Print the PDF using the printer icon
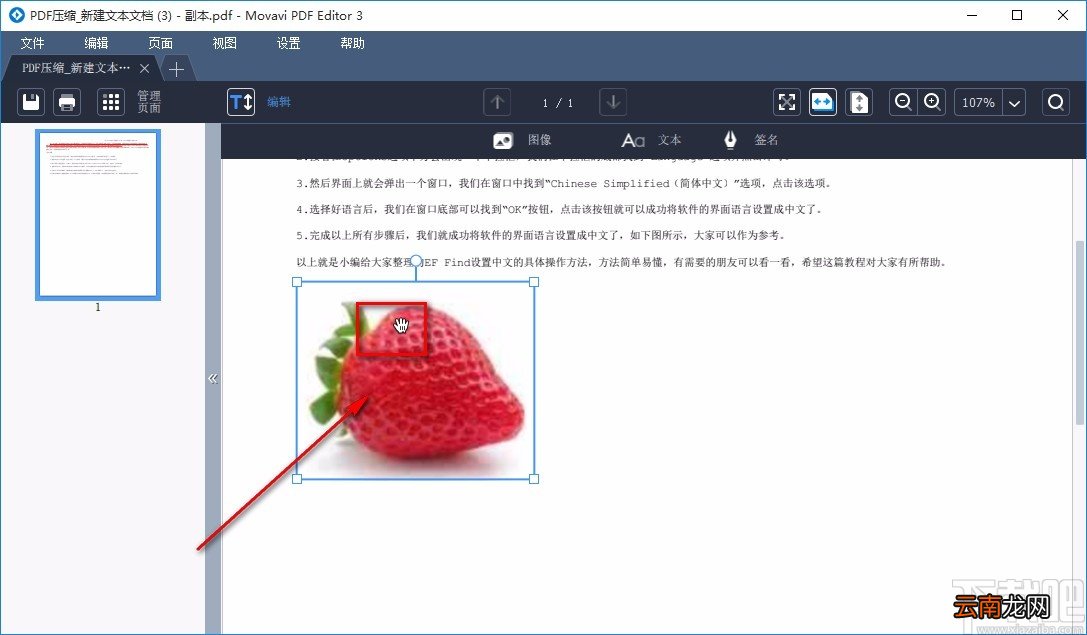Screen dimensions: 1087x635 pos(67,103)
